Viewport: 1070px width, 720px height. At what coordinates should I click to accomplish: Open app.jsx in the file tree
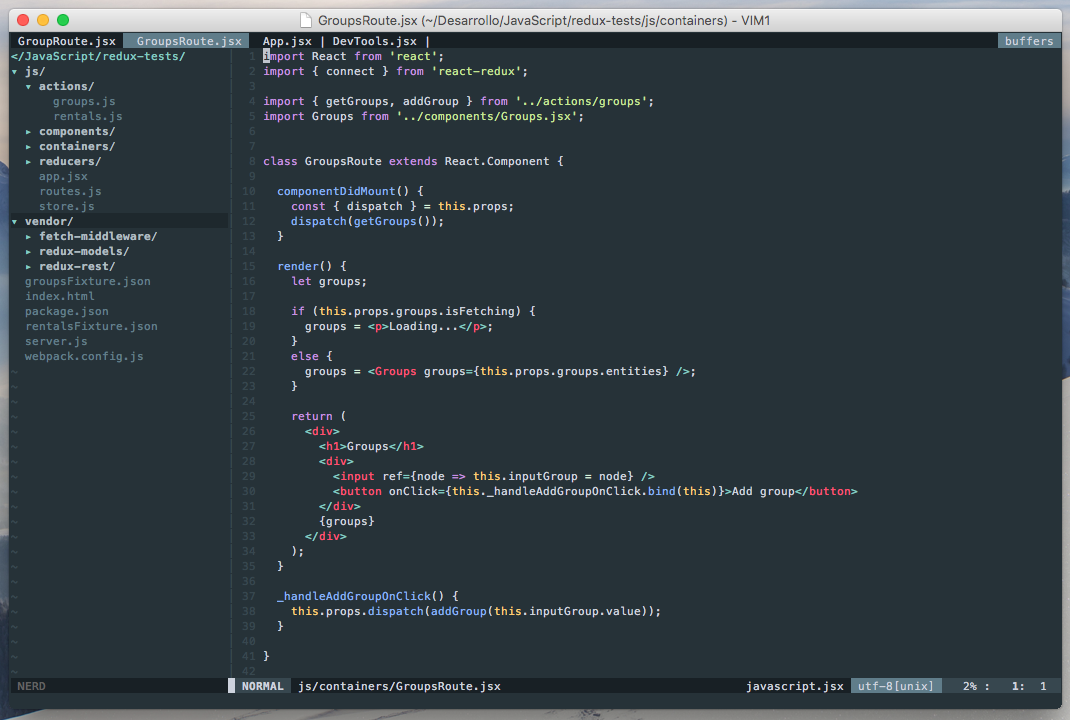coord(63,177)
